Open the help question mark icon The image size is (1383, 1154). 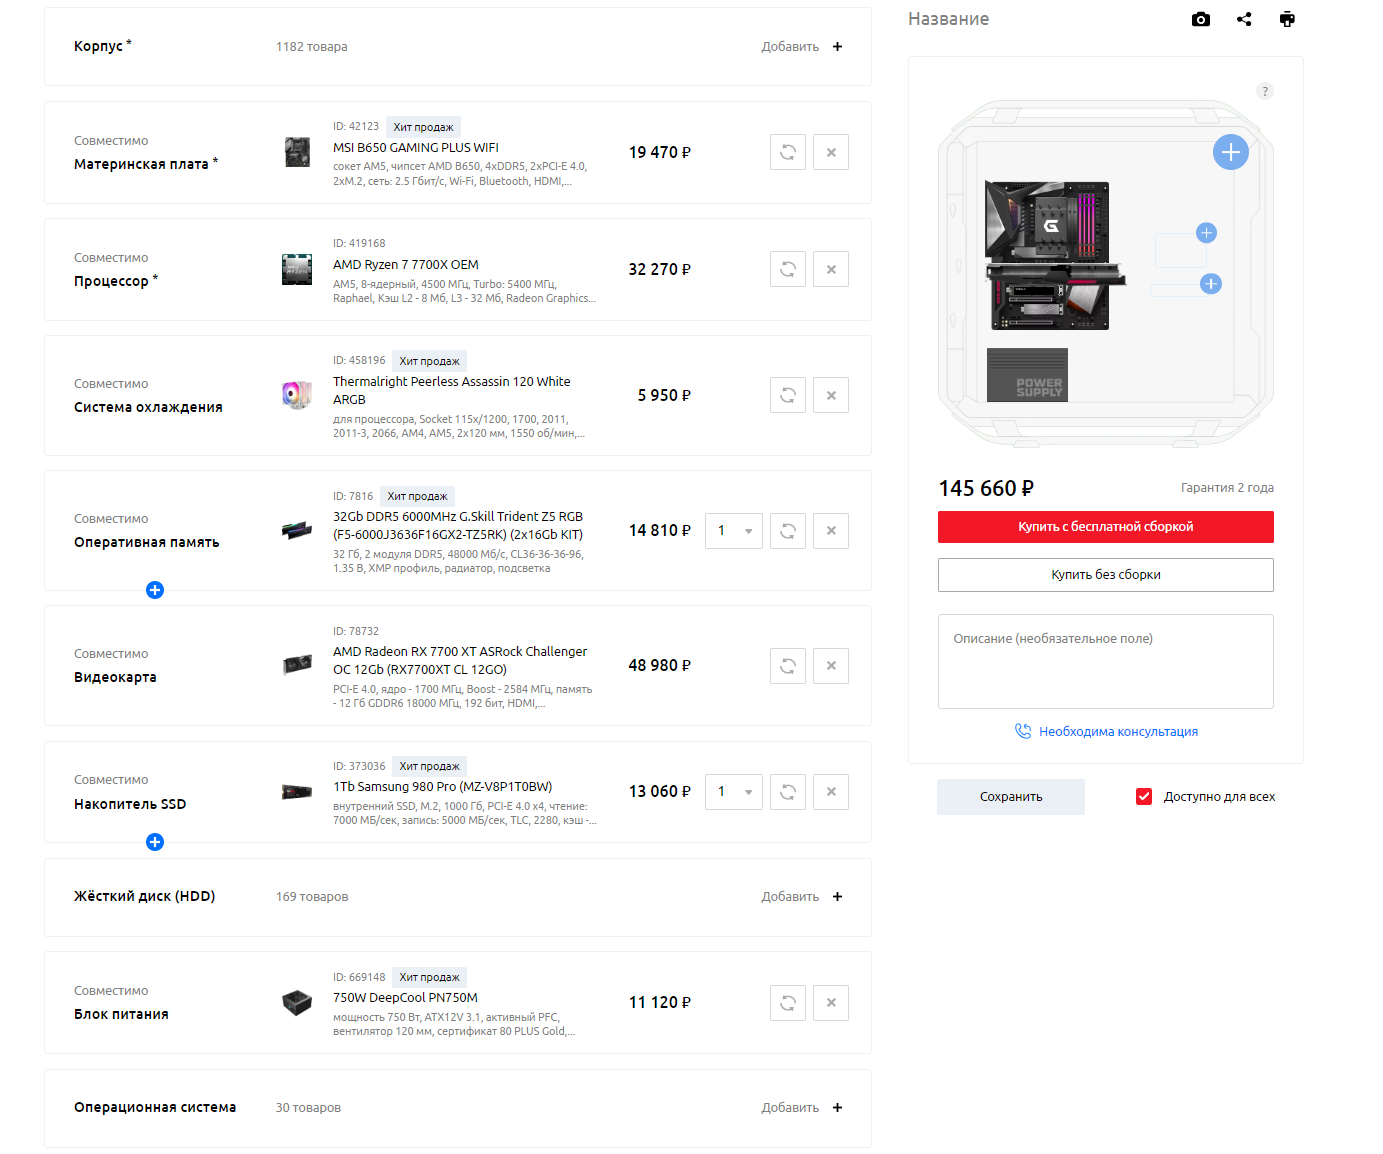coord(1265,91)
